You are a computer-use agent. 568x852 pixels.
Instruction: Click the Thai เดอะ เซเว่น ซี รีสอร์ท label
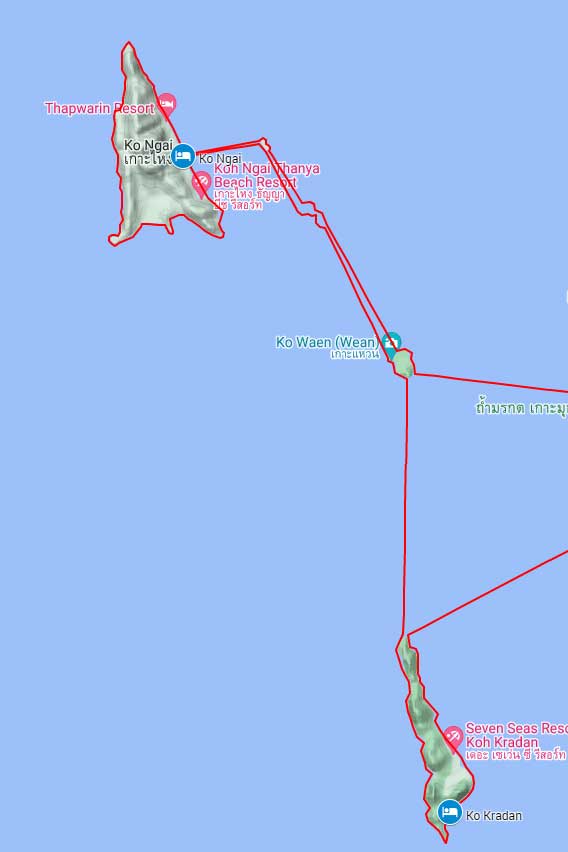coord(516,755)
